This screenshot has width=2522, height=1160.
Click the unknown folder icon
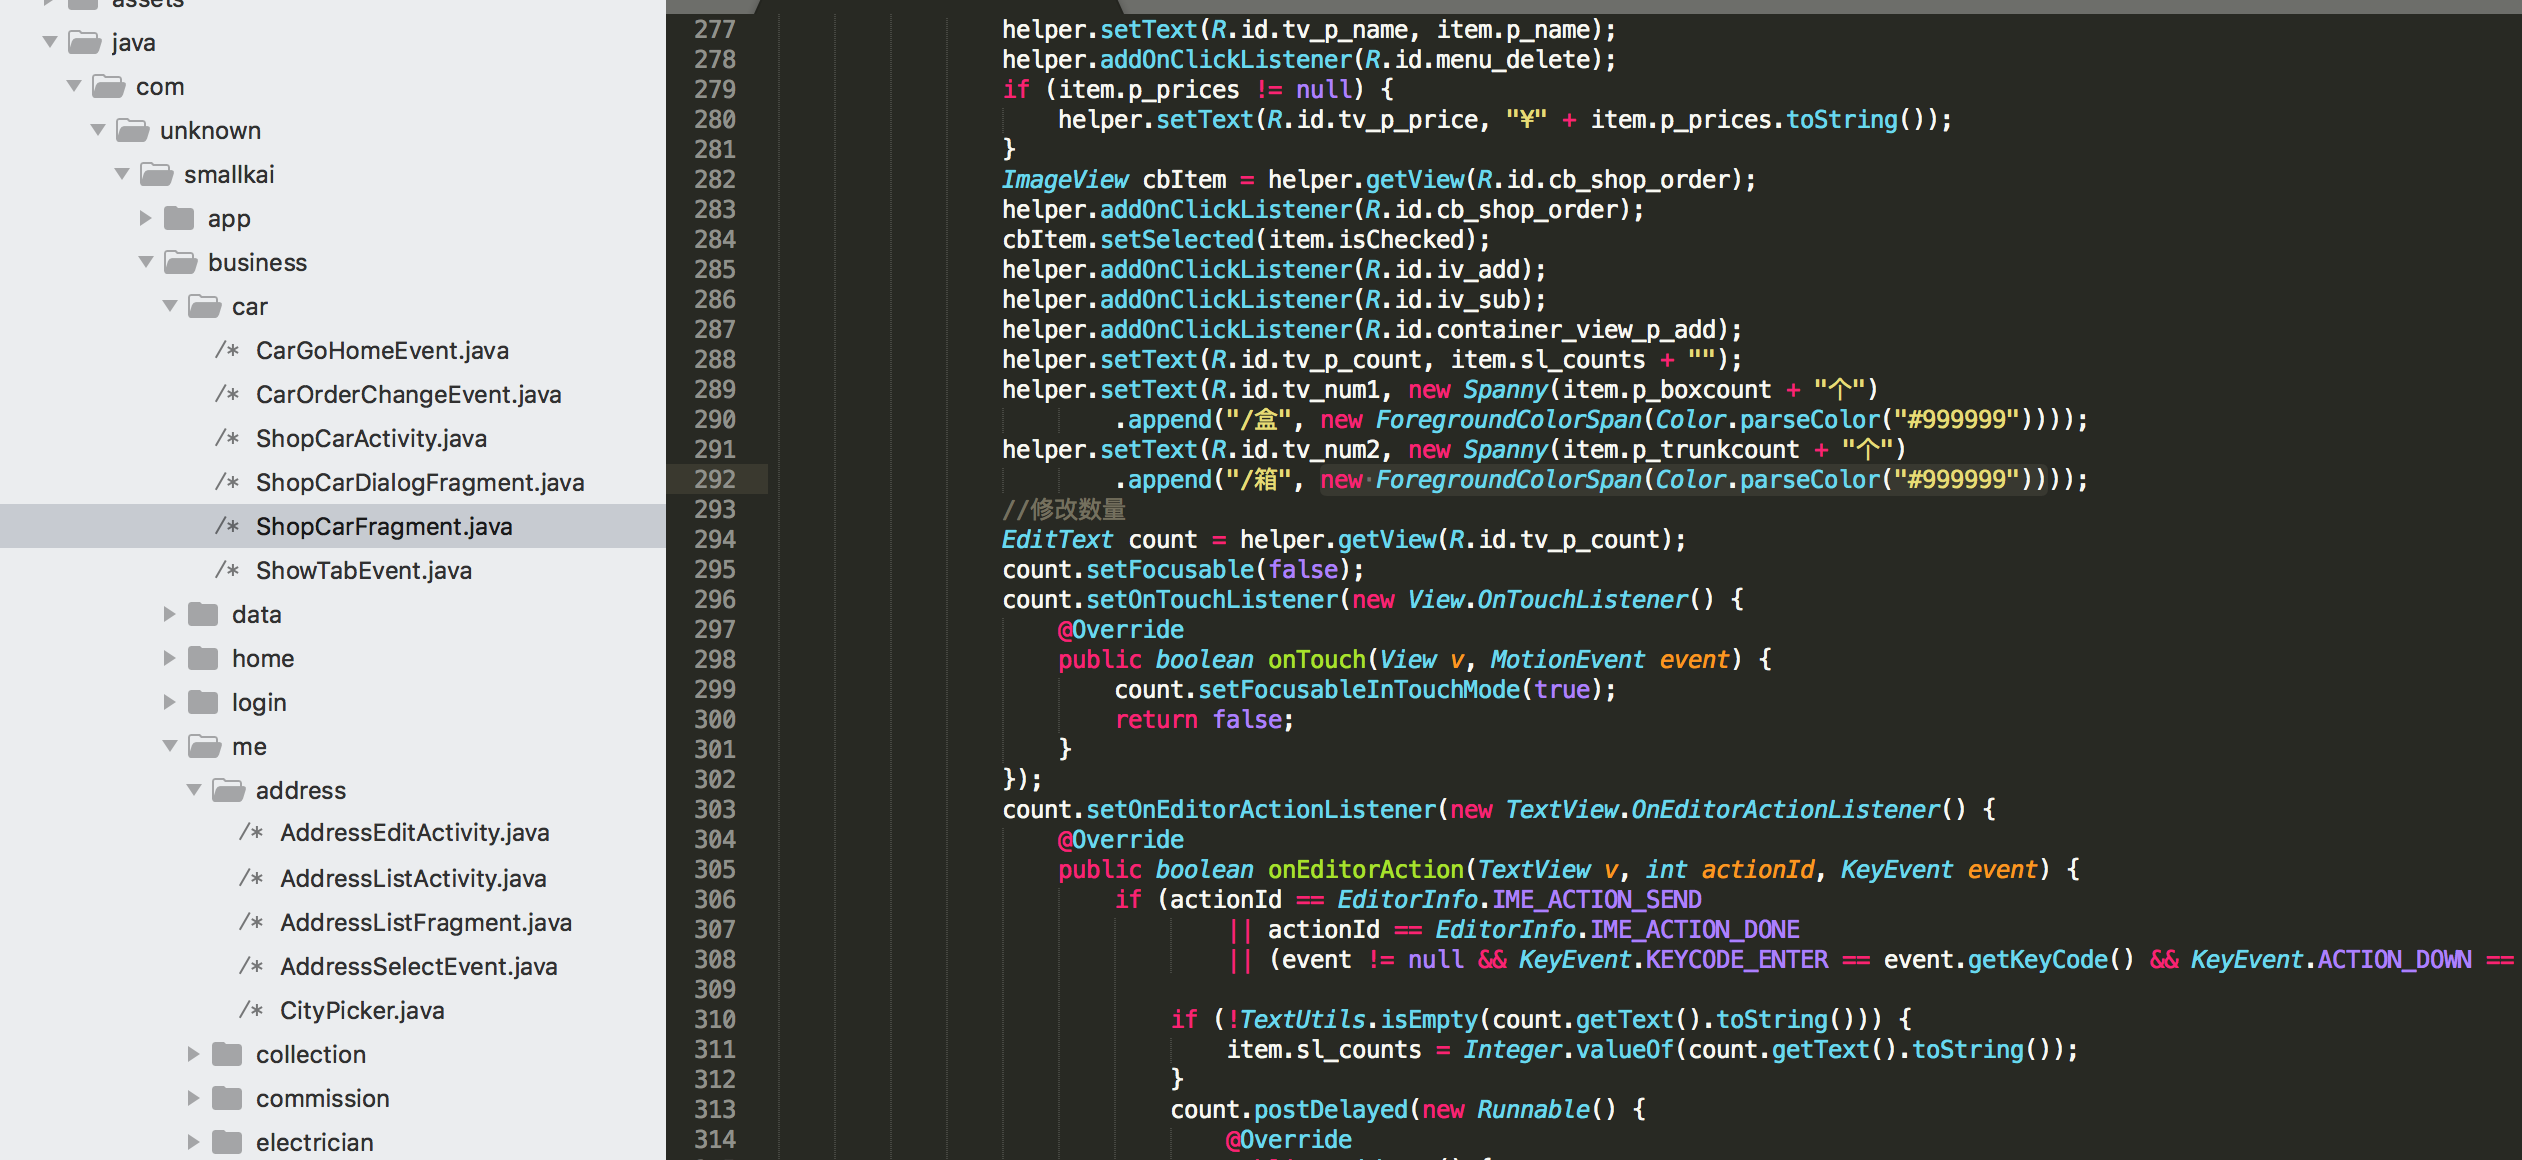132,131
